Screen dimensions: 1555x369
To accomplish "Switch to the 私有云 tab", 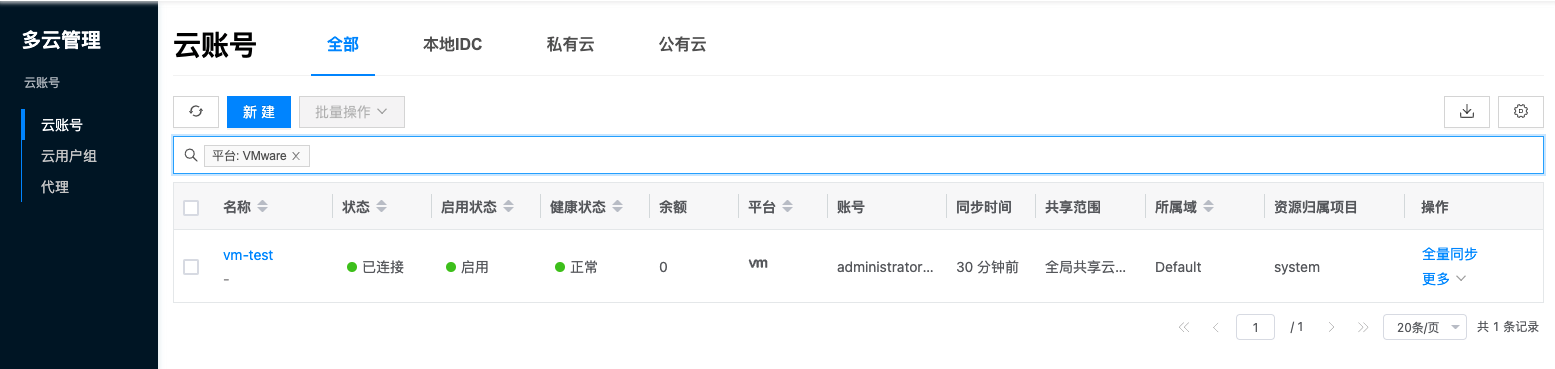I will pos(570,45).
